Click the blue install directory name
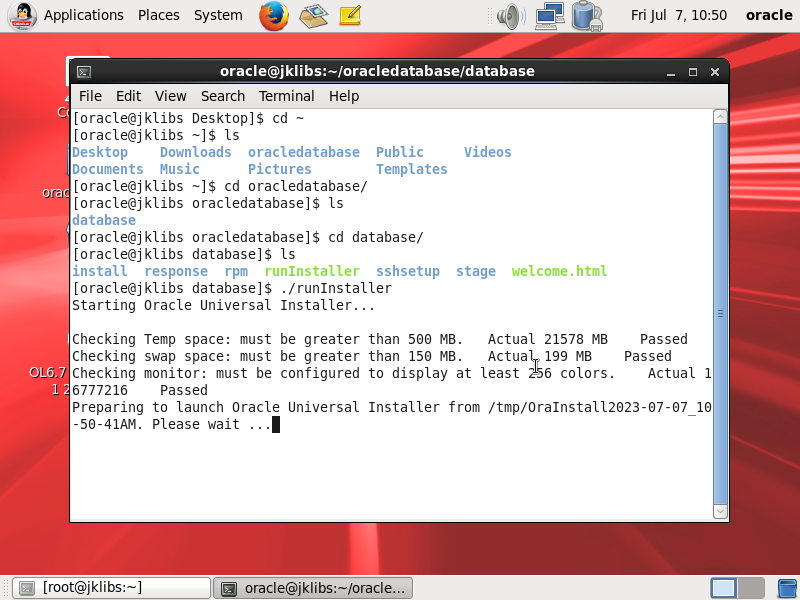This screenshot has height=600, width=800. tap(99, 271)
